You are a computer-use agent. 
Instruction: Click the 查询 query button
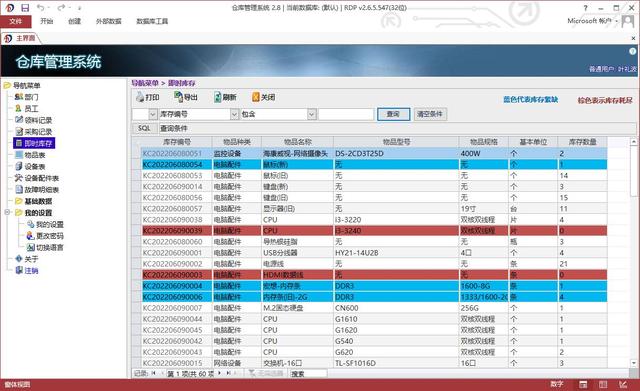(393, 114)
